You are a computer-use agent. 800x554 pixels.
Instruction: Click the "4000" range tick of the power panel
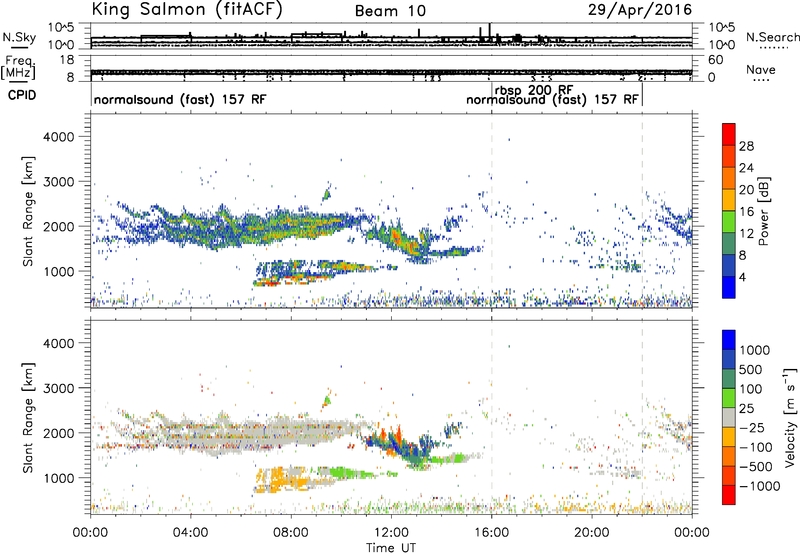[x=59, y=137]
